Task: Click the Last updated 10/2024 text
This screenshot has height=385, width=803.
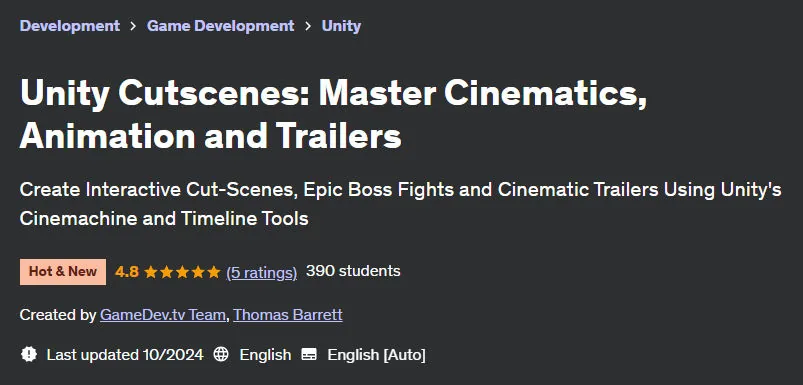Action: (x=125, y=355)
